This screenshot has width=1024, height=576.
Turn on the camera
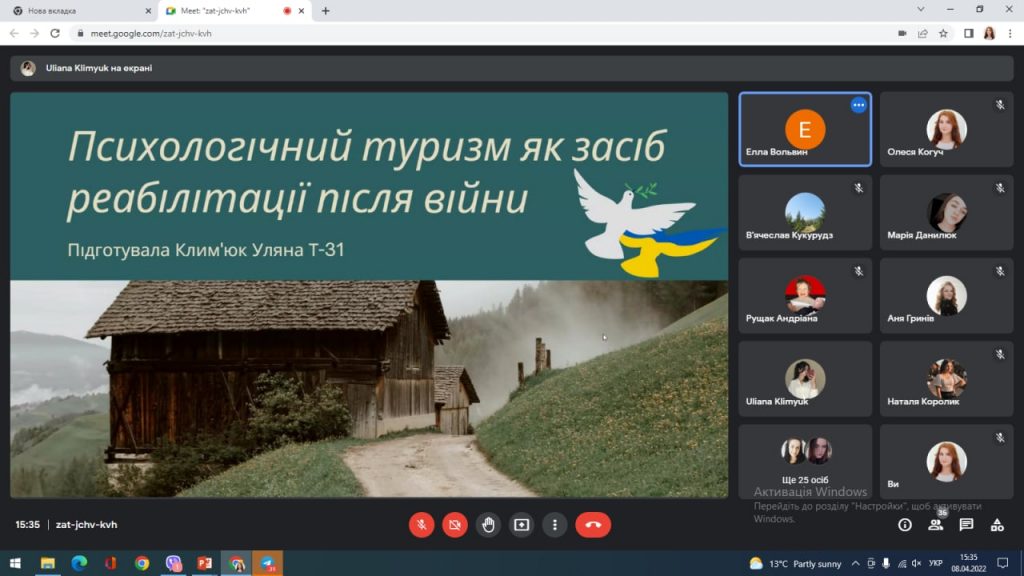point(455,525)
